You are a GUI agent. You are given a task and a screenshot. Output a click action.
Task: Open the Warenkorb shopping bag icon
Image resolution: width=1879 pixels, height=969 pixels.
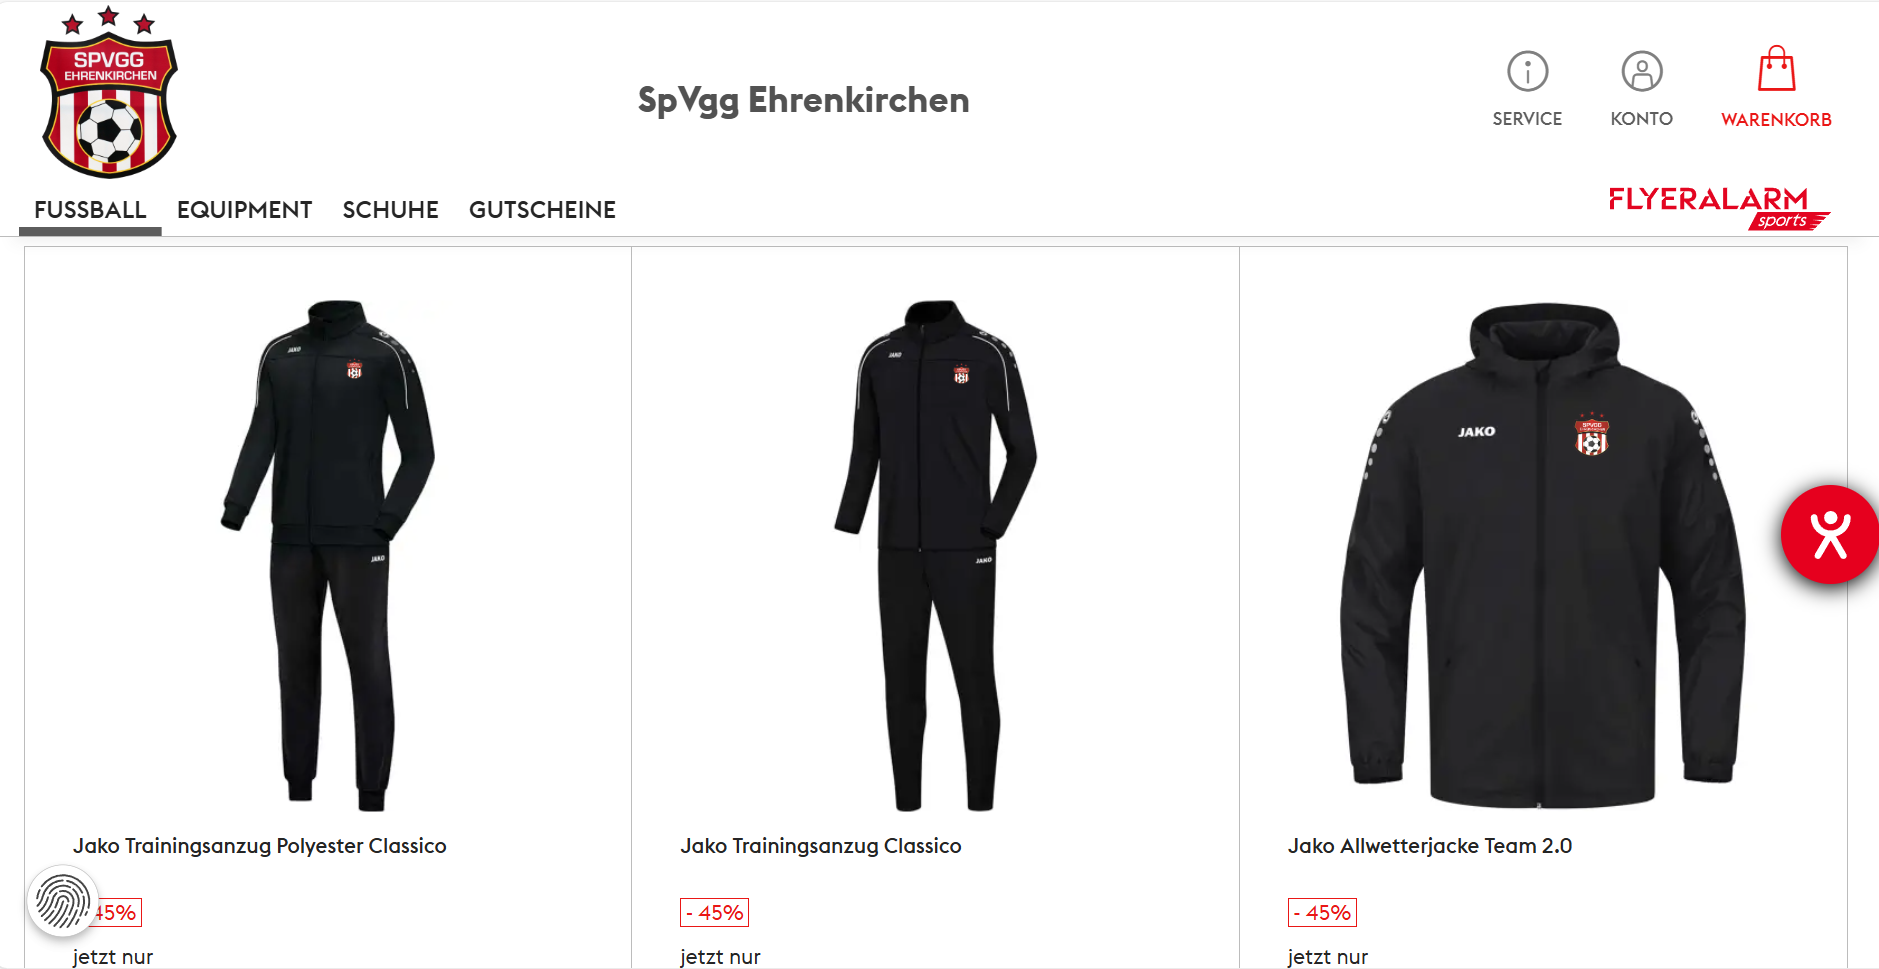pos(1776,69)
